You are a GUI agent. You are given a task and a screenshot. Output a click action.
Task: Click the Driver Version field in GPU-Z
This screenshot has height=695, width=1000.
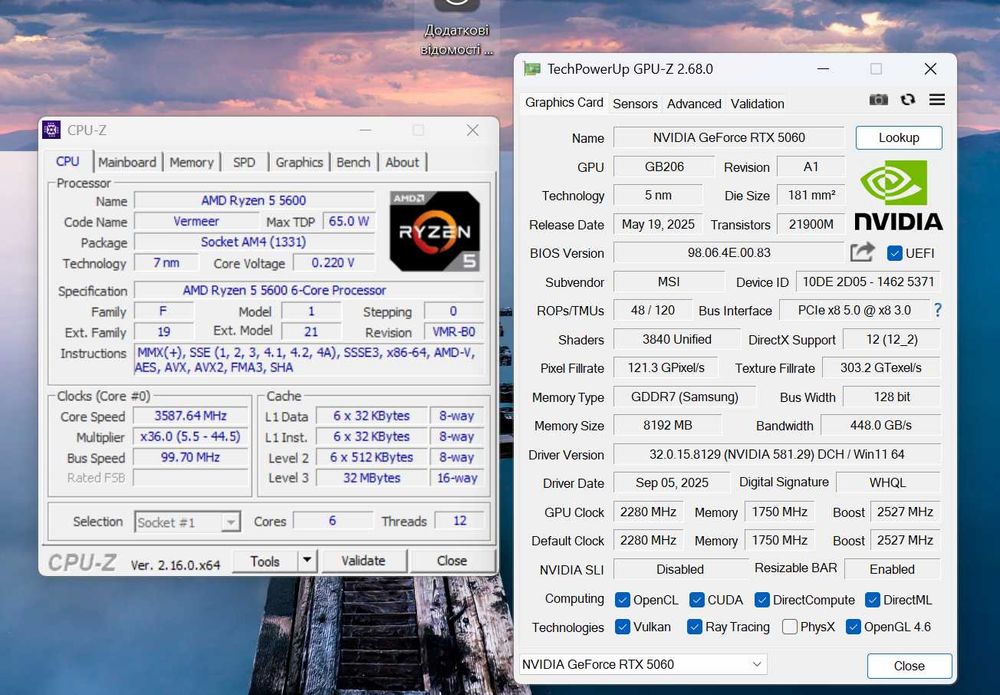776,455
